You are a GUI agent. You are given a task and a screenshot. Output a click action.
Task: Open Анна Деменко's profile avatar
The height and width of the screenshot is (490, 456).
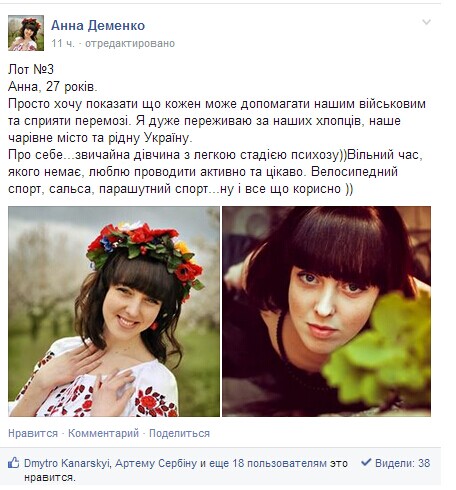(x=26, y=33)
